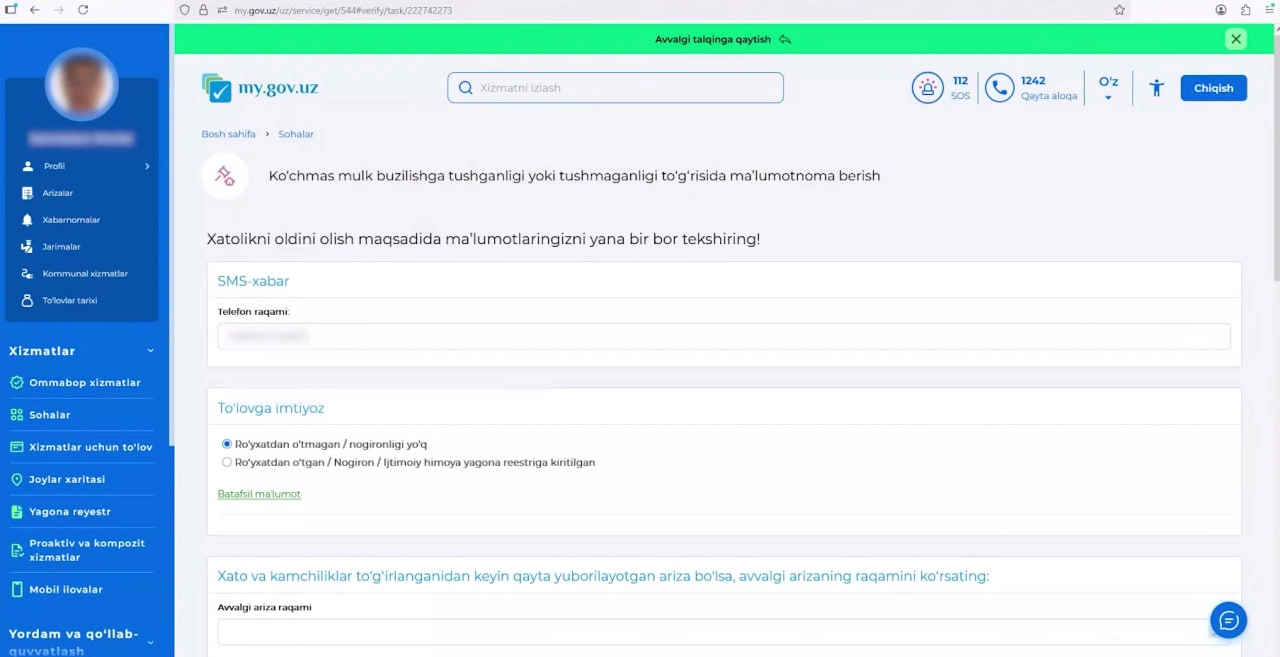
Task: Open Ommabop xizmatlar menu item
Action: pyautogui.click(x=84, y=383)
